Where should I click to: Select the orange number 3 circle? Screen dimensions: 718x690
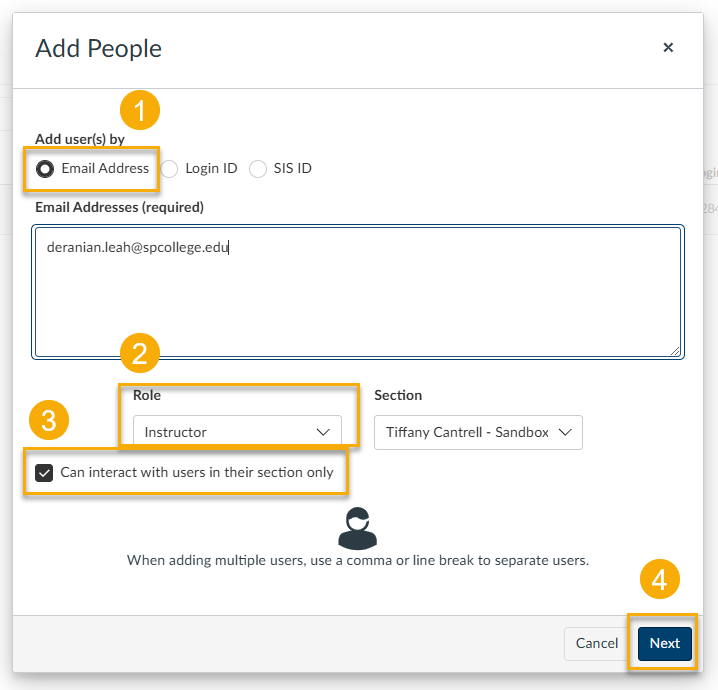coord(49,420)
